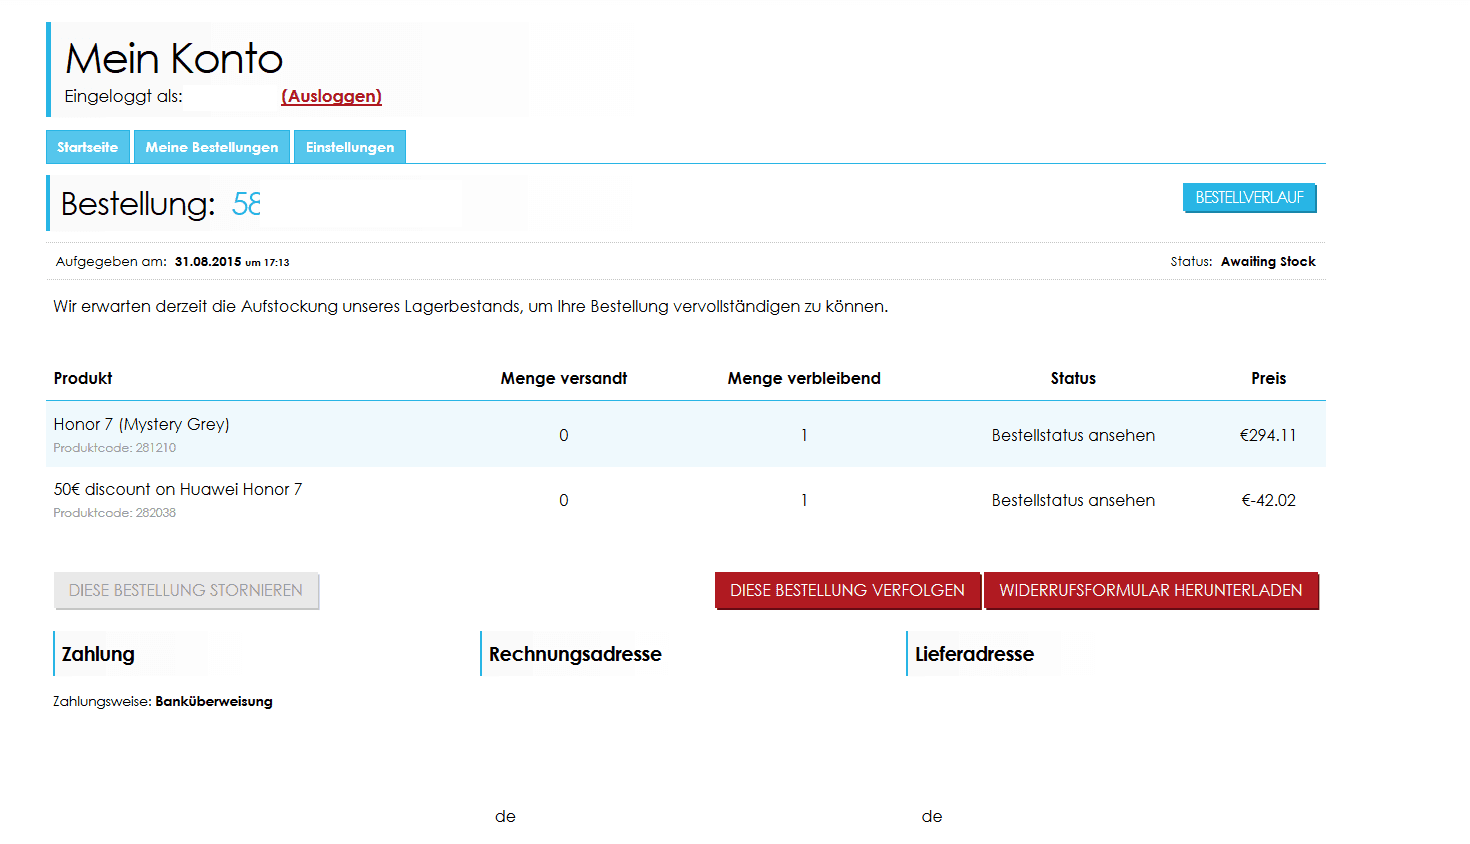The width and height of the screenshot is (1470, 844).
Task: Select the 50€ discount on Huawei Honor 7 product name
Action: coord(178,489)
